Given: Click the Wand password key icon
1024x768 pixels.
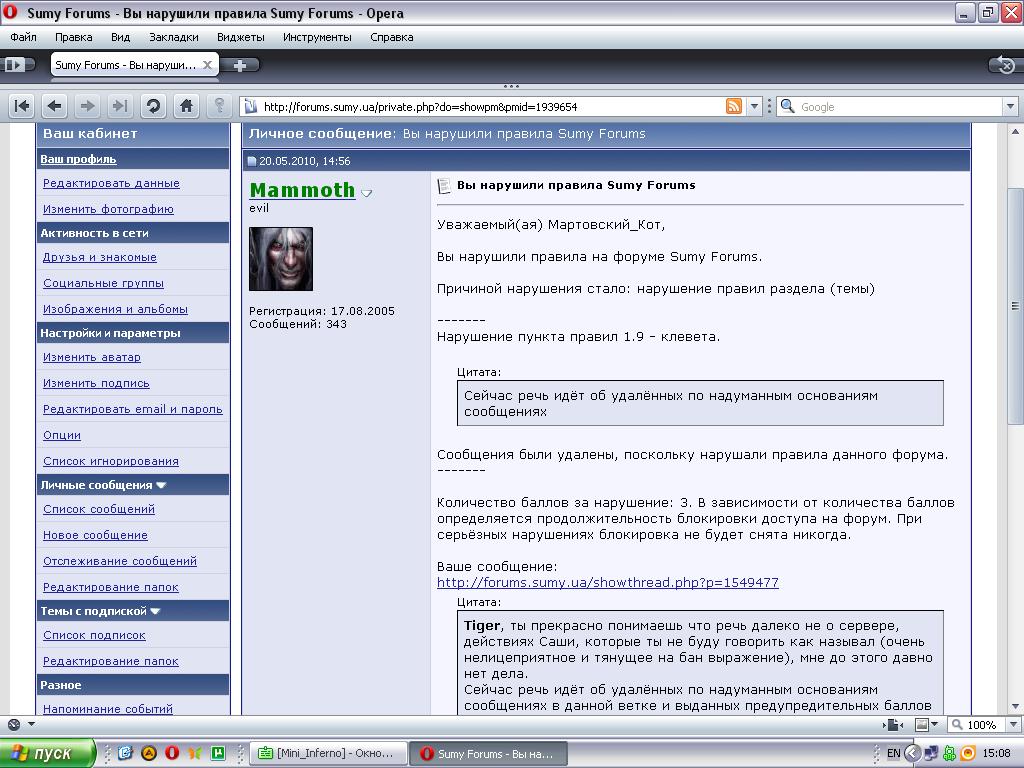Looking at the screenshot, I should [219, 106].
